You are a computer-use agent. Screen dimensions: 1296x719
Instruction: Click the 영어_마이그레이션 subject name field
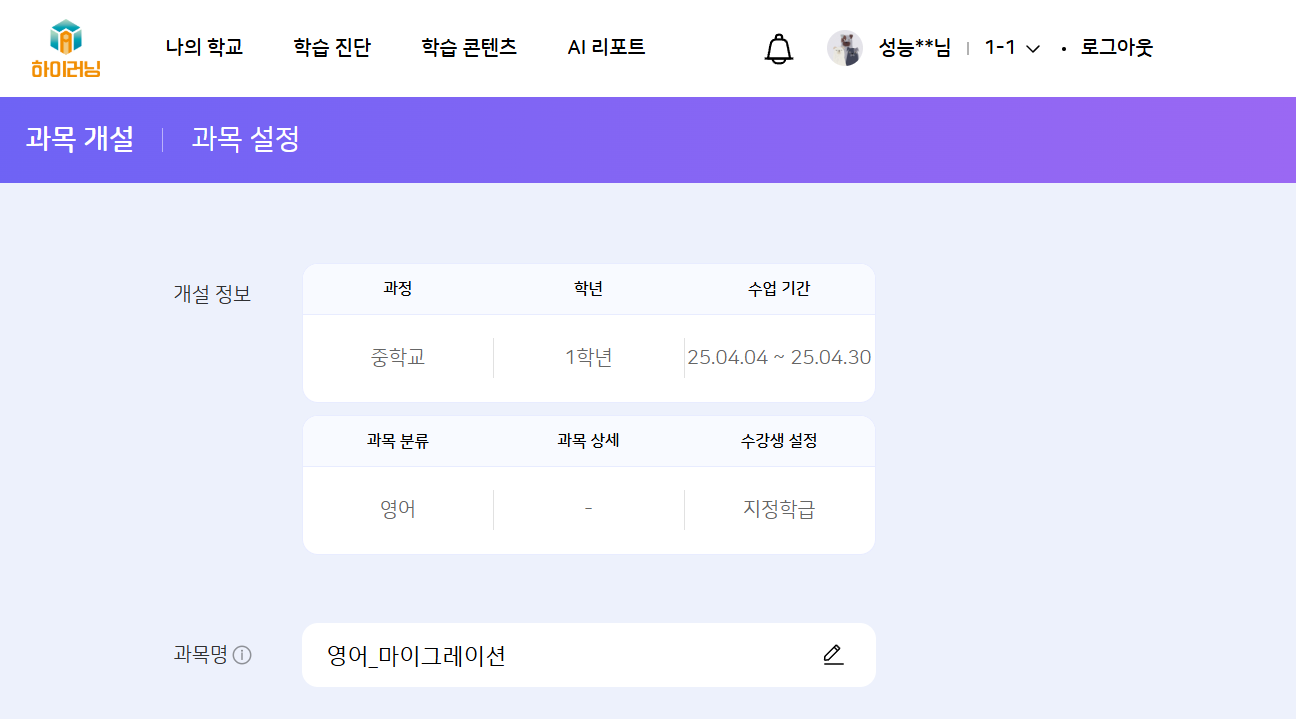point(560,656)
